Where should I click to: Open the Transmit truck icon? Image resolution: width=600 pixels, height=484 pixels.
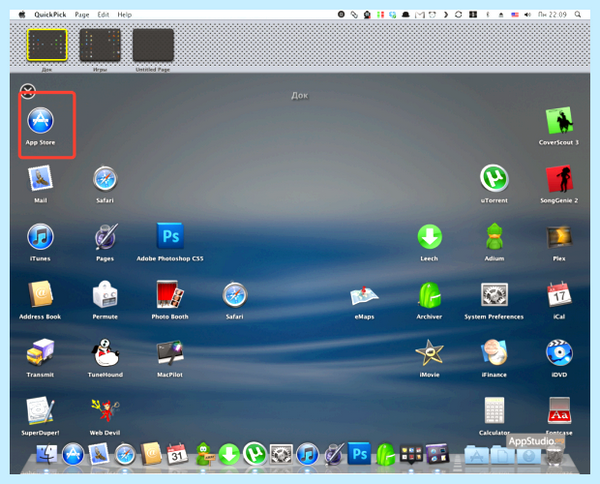coord(41,352)
